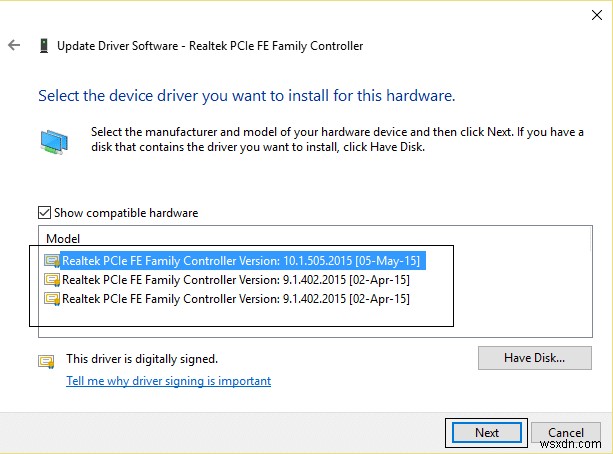The height and width of the screenshot is (454, 613).
Task: Click the digitally signed certificate icon
Action: tap(46, 360)
